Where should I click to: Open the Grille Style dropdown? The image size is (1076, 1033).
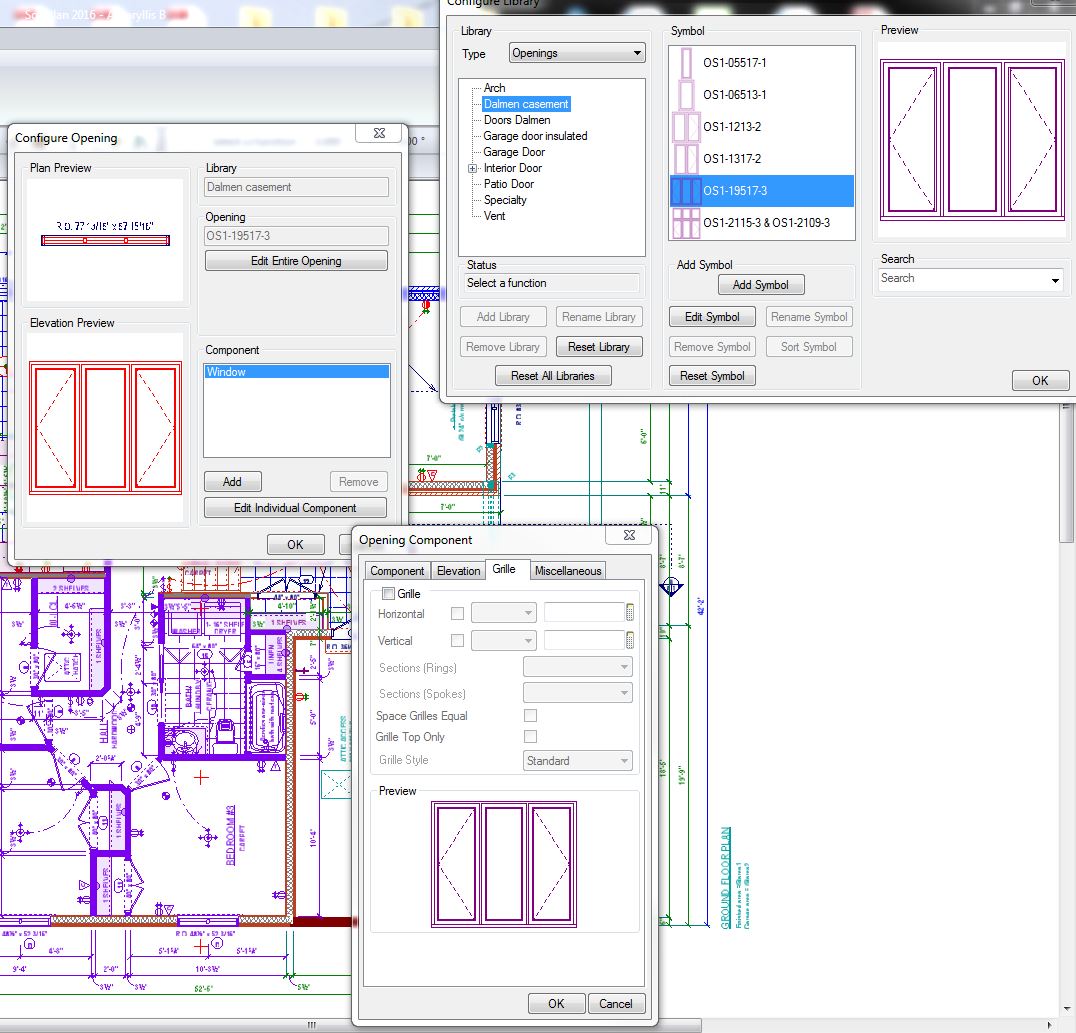(578, 760)
